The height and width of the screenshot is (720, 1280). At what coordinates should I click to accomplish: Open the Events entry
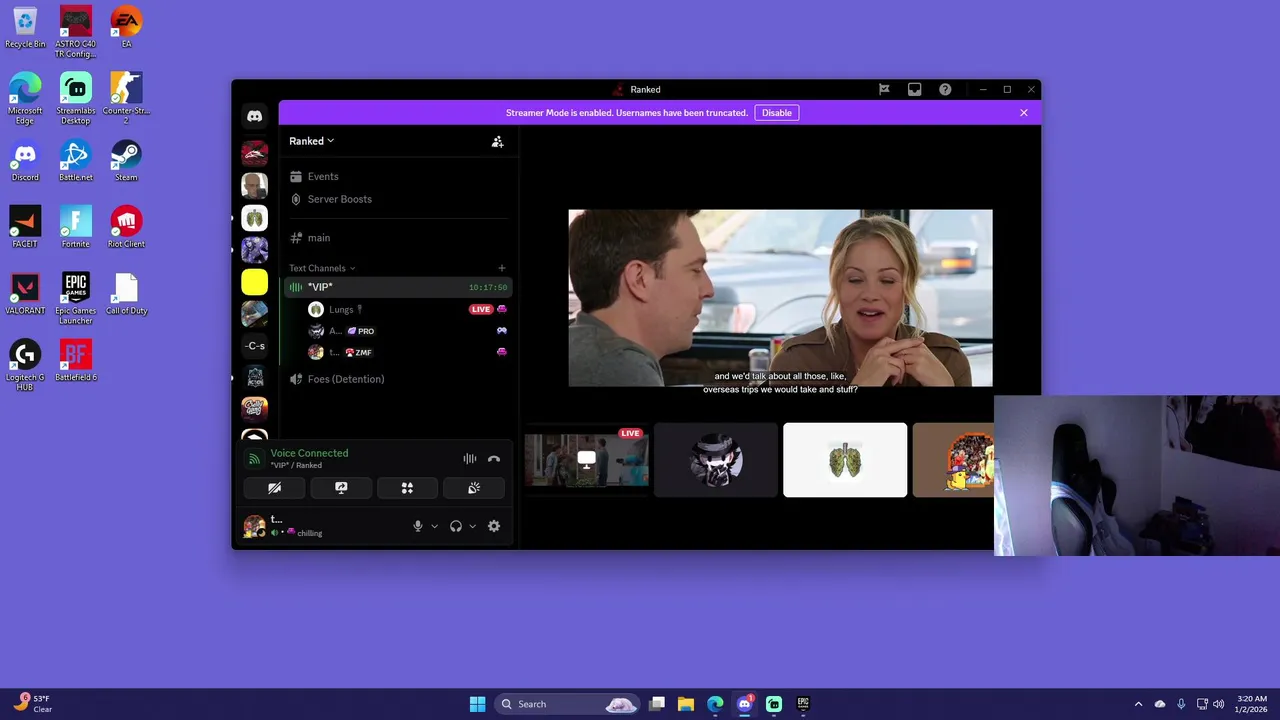click(x=398, y=176)
